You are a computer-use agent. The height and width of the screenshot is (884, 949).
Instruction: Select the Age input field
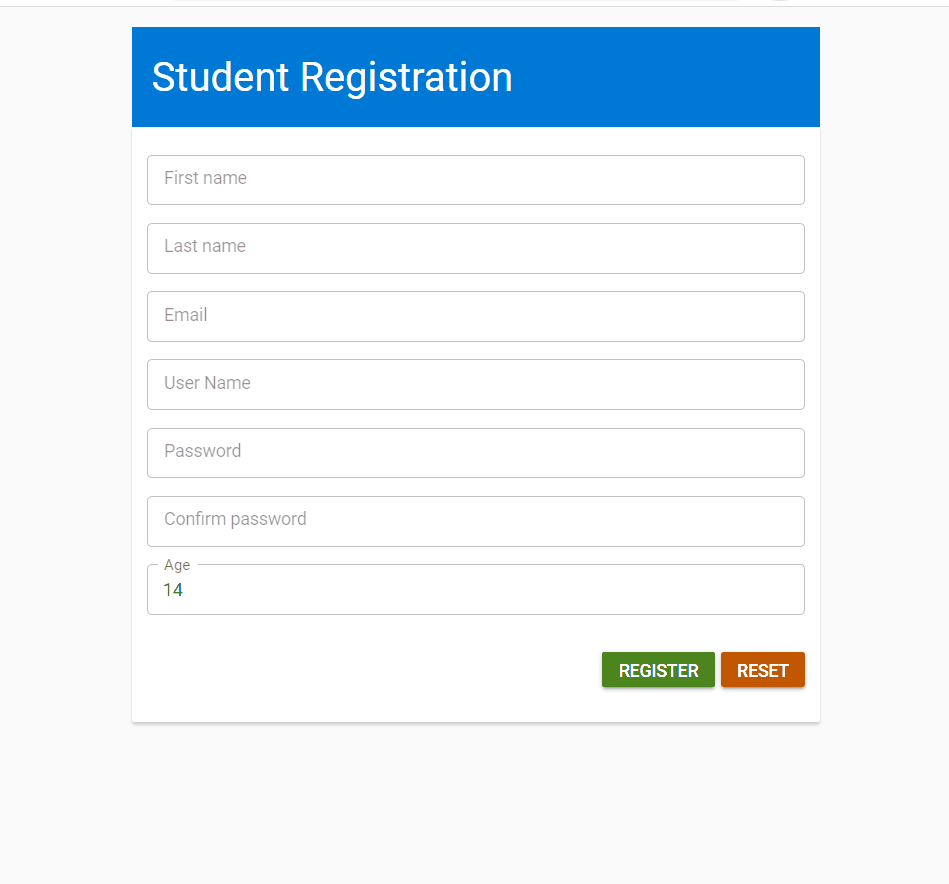[x=475, y=590]
